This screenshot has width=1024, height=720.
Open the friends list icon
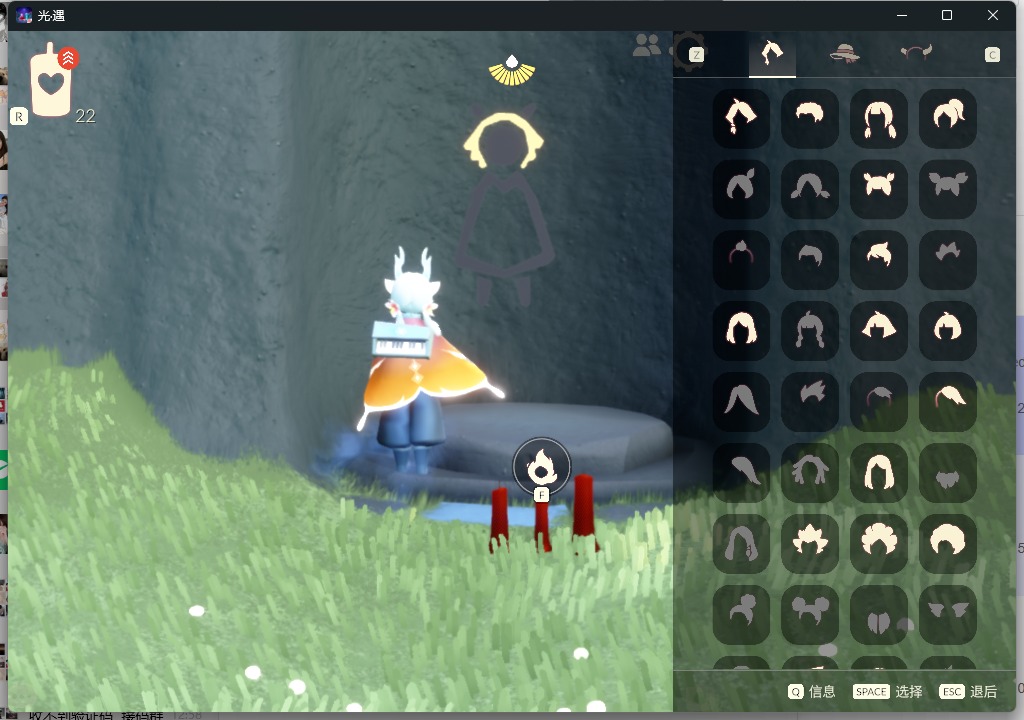click(647, 45)
